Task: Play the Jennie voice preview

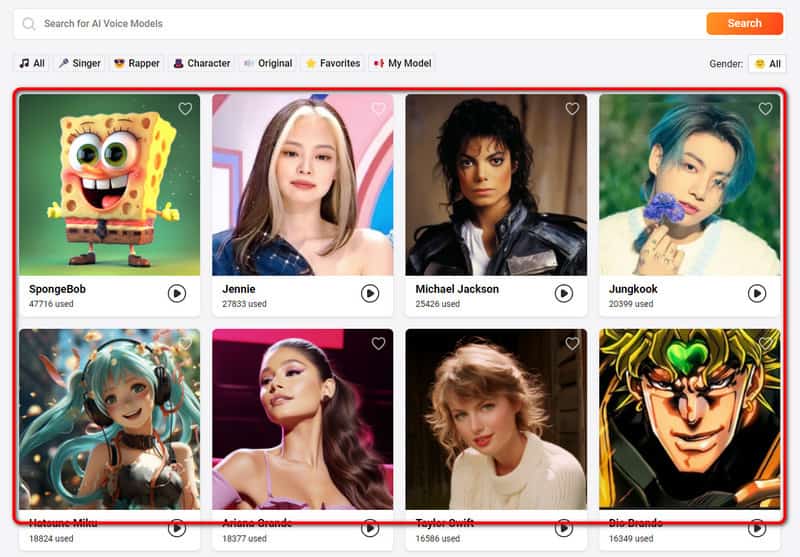Action: (370, 293)
